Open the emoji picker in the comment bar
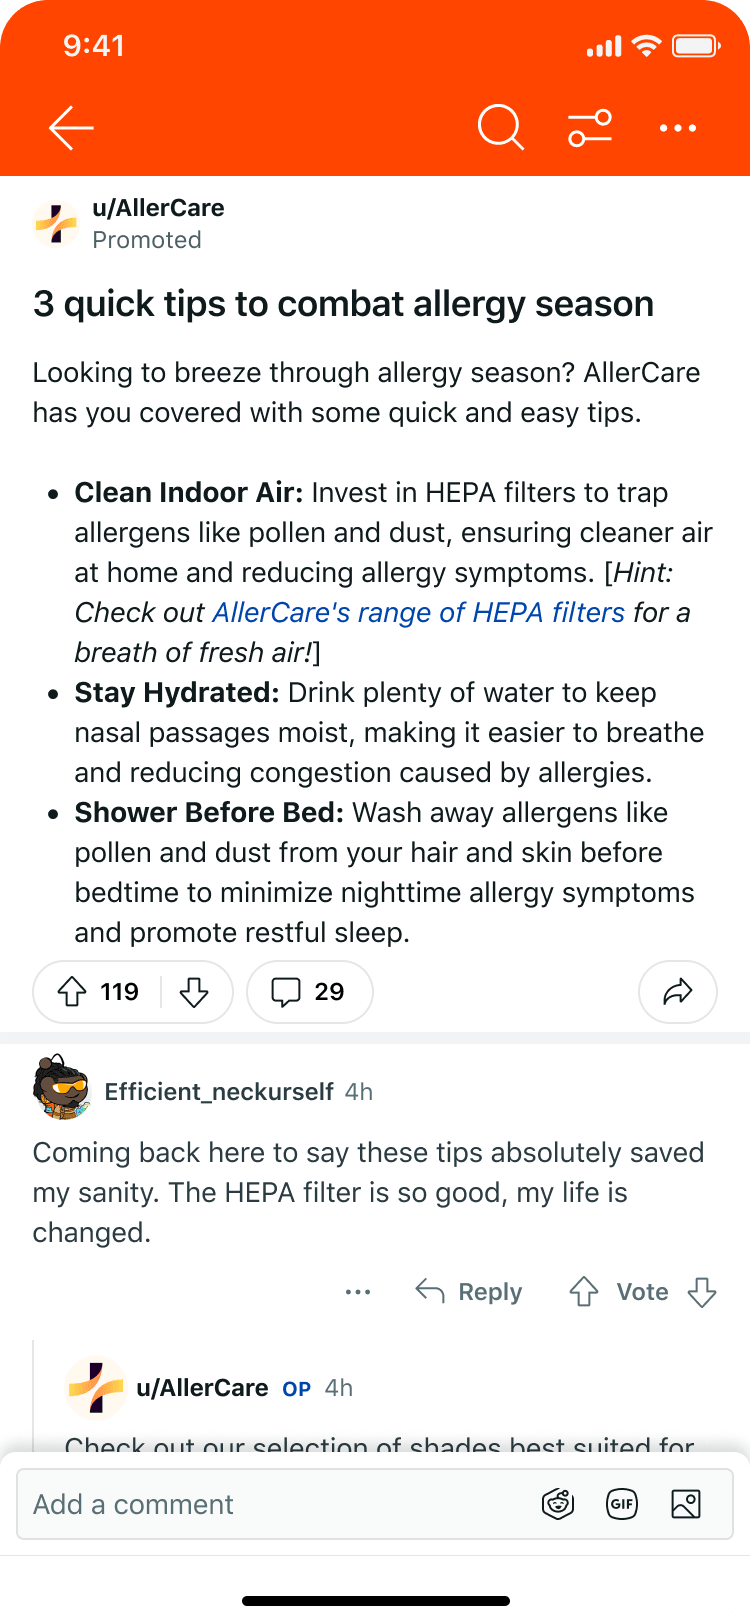The width and height of the screenshot is (750, 1624). point(557,1503)
